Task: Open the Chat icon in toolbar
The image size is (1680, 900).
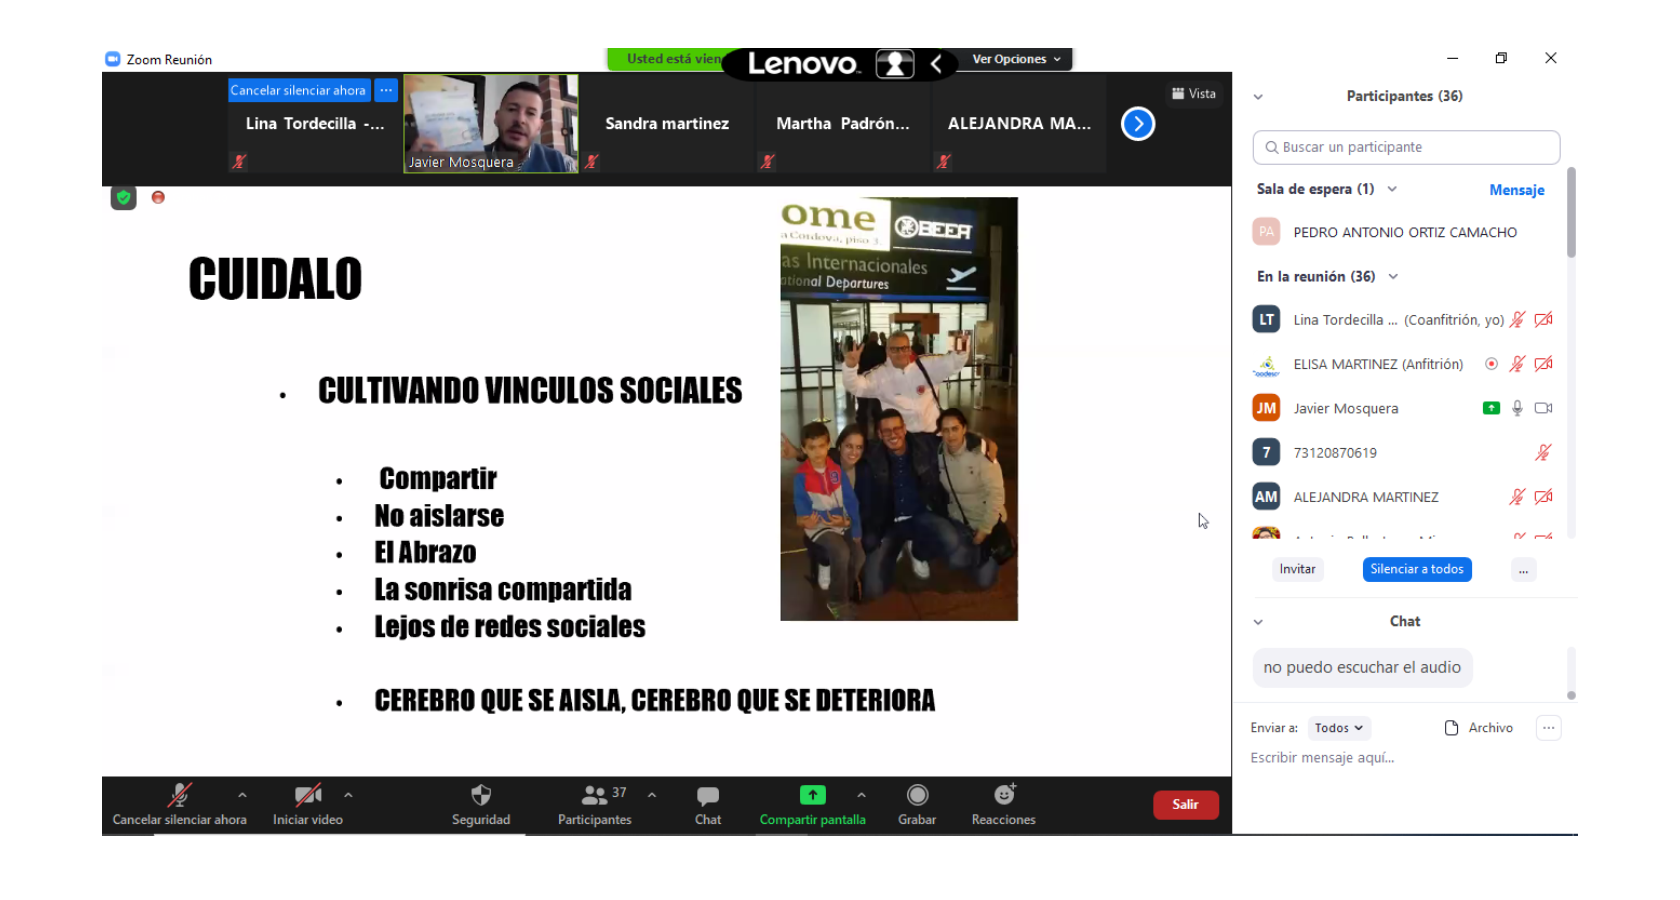Action: click(708, 796)
